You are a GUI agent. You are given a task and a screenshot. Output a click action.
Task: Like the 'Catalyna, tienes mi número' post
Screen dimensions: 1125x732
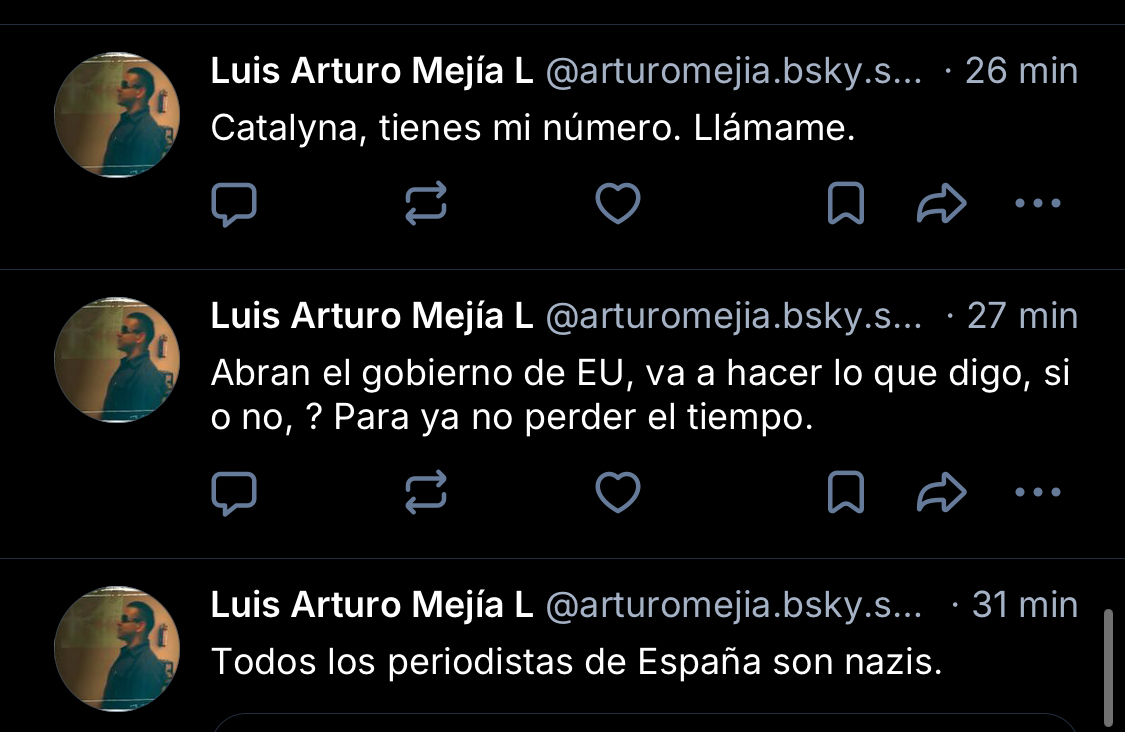pyautogui.click(x=617, y=205)
